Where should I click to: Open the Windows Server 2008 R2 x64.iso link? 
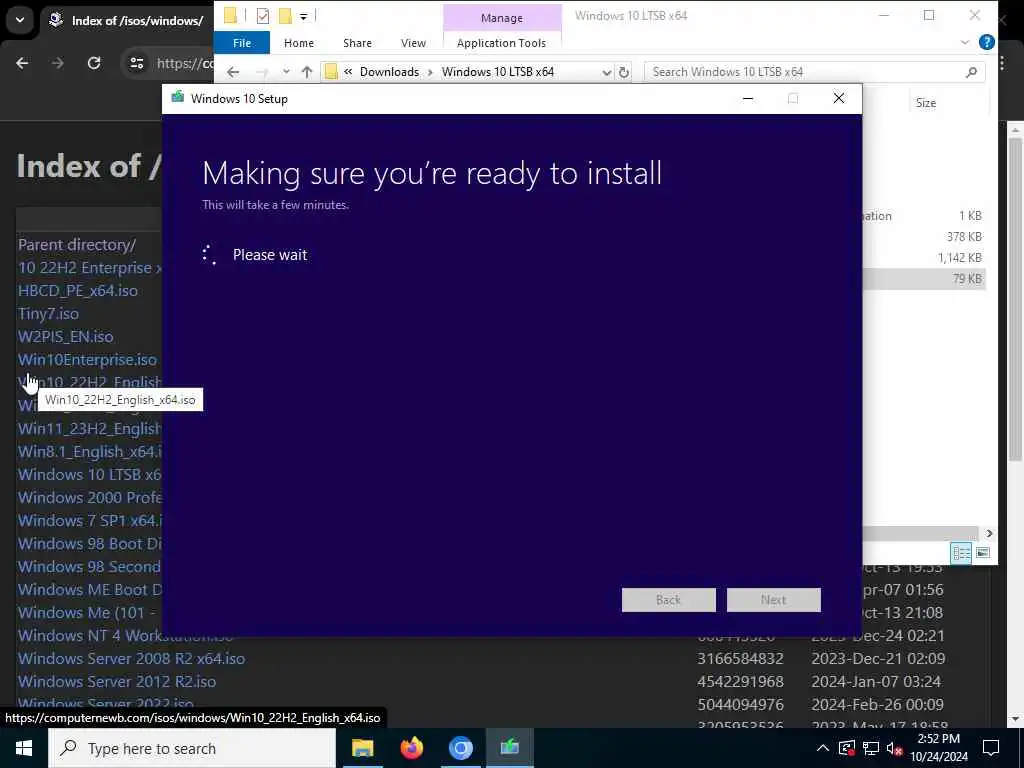131,658
